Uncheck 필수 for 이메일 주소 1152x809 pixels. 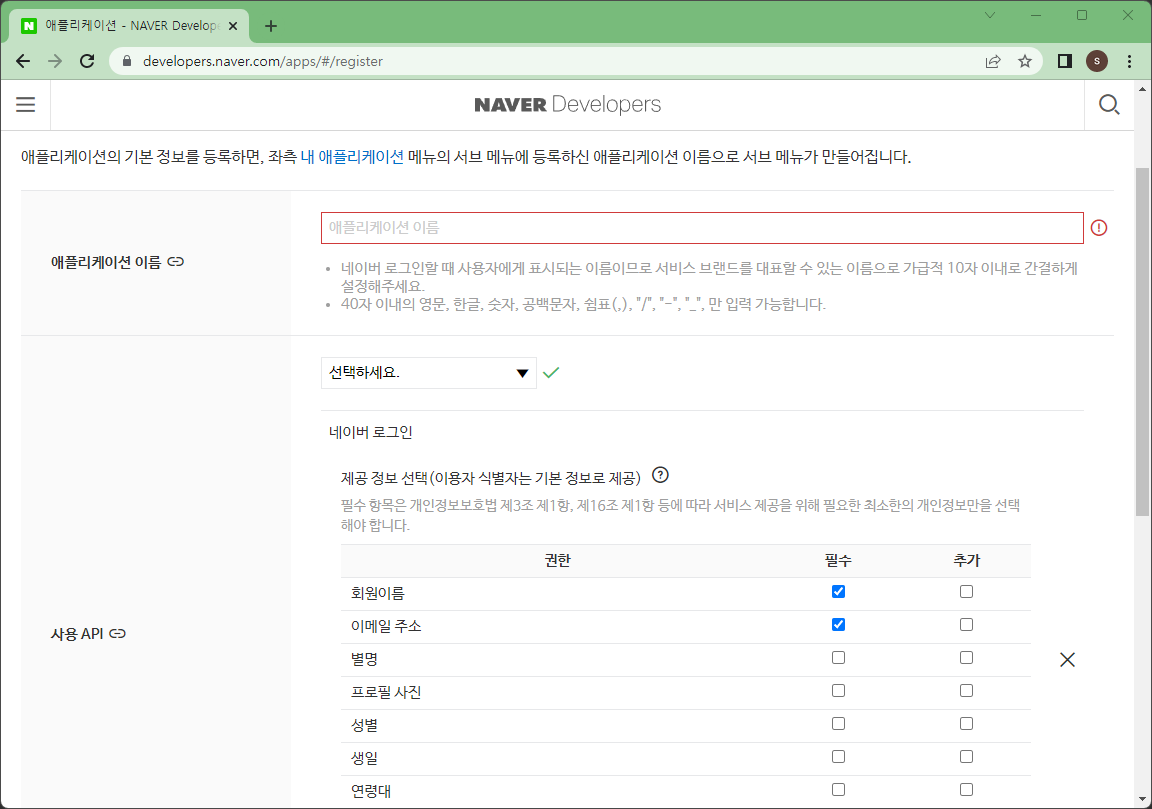point(838,625)
